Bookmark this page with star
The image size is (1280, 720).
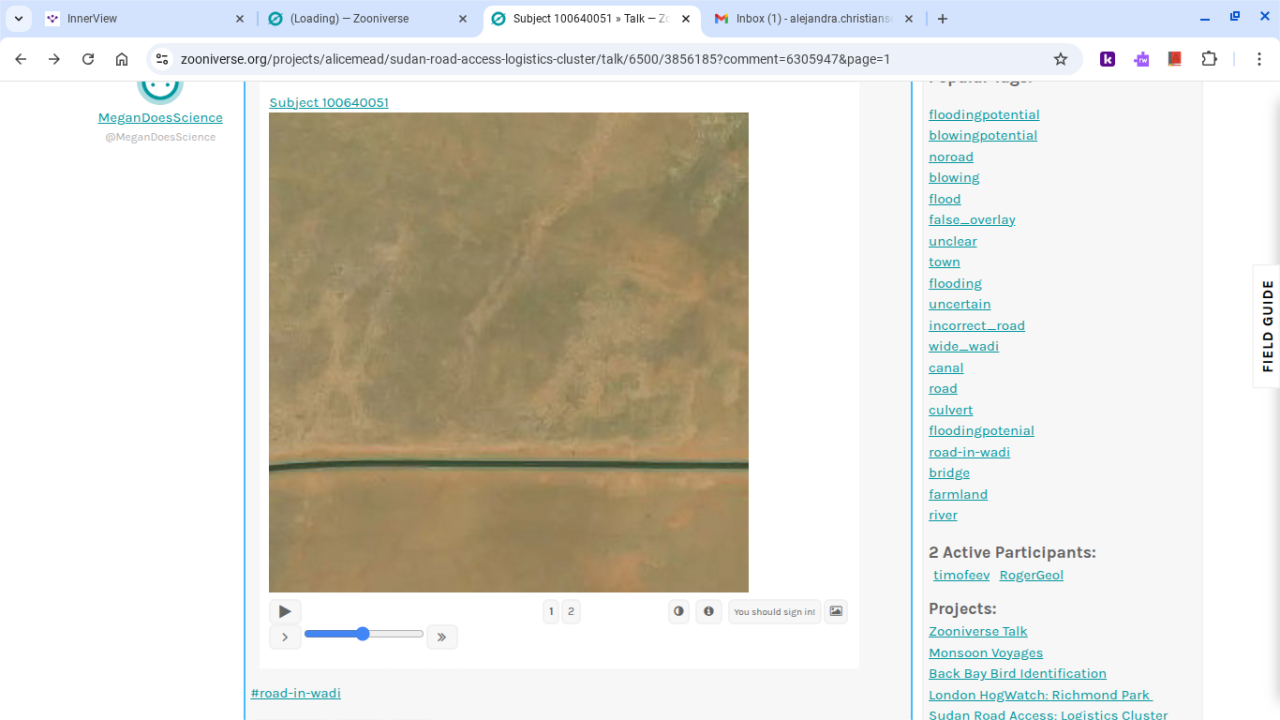1061,59
